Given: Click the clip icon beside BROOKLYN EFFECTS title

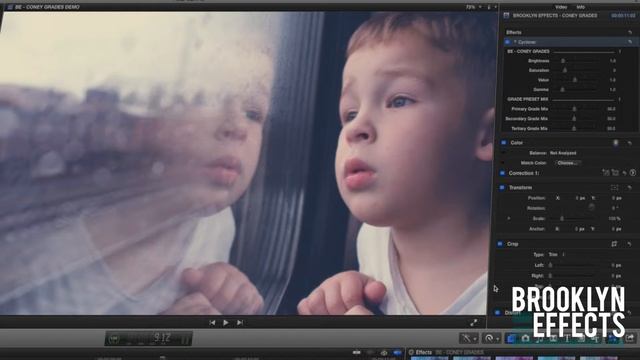Looking at the screenshot, I should [506, 16].
